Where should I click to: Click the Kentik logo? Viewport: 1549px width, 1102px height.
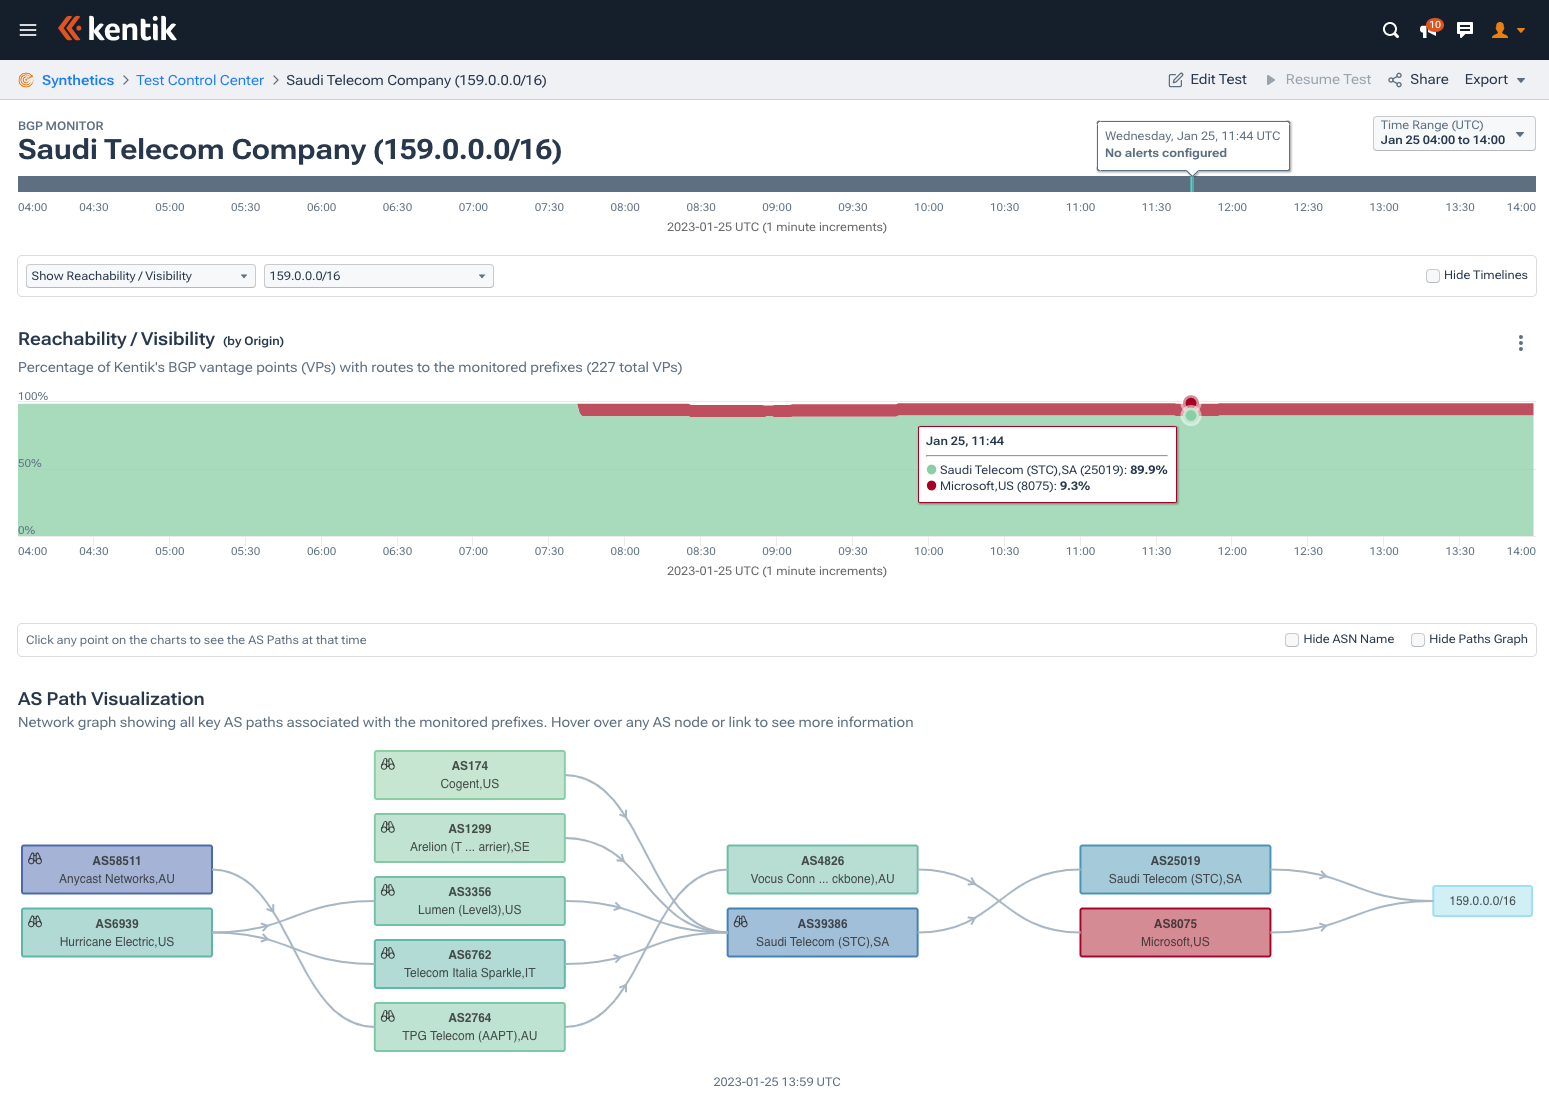click(x=117, y=29)
